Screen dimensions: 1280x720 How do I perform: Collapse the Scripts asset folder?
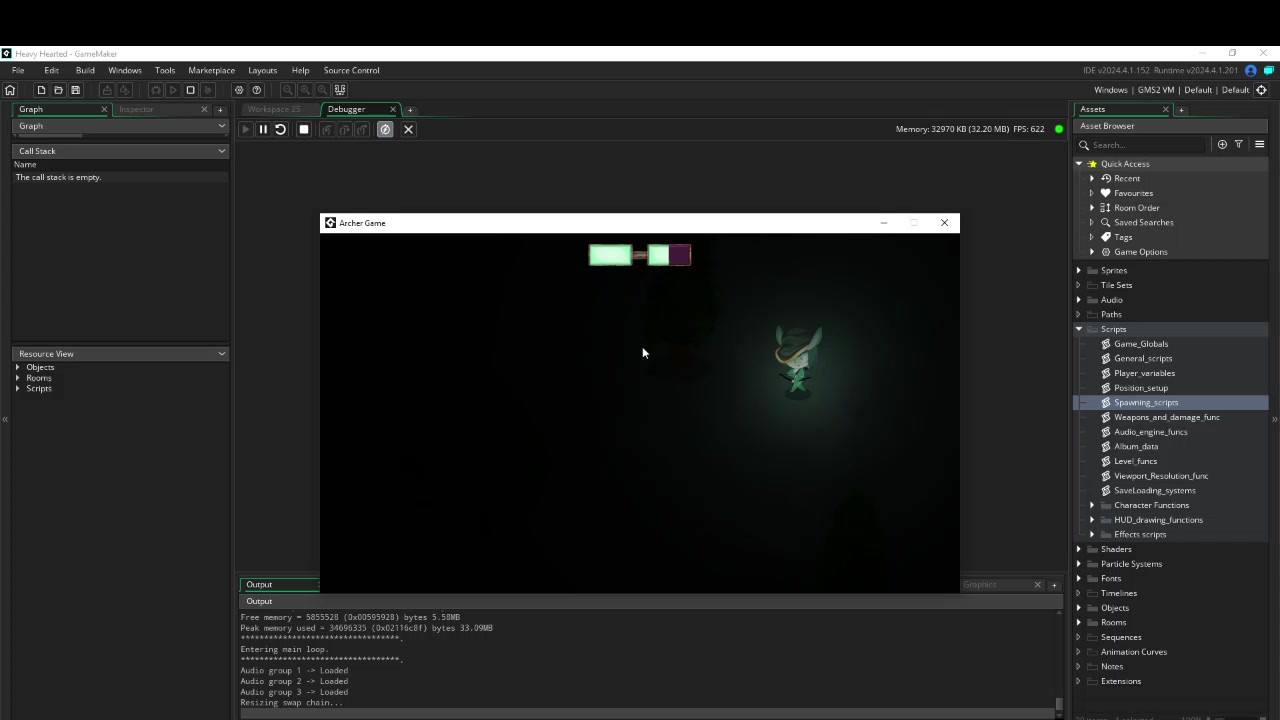click(1079, 329)
